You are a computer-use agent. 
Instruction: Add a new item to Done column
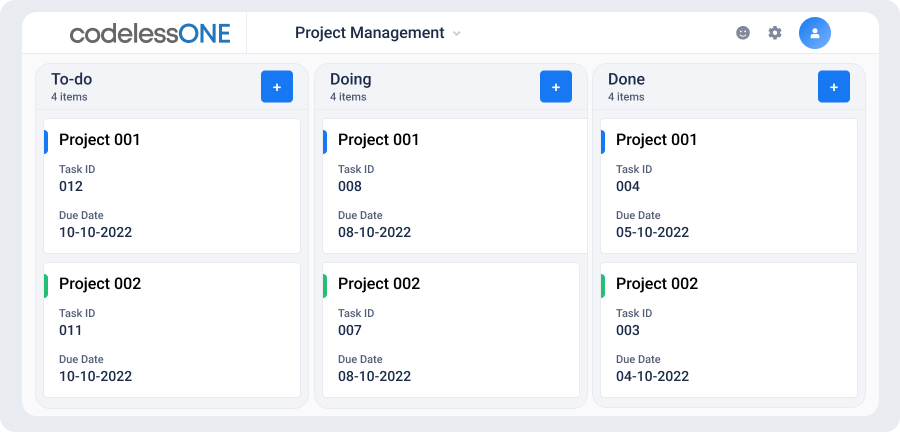tap(834, 87)
